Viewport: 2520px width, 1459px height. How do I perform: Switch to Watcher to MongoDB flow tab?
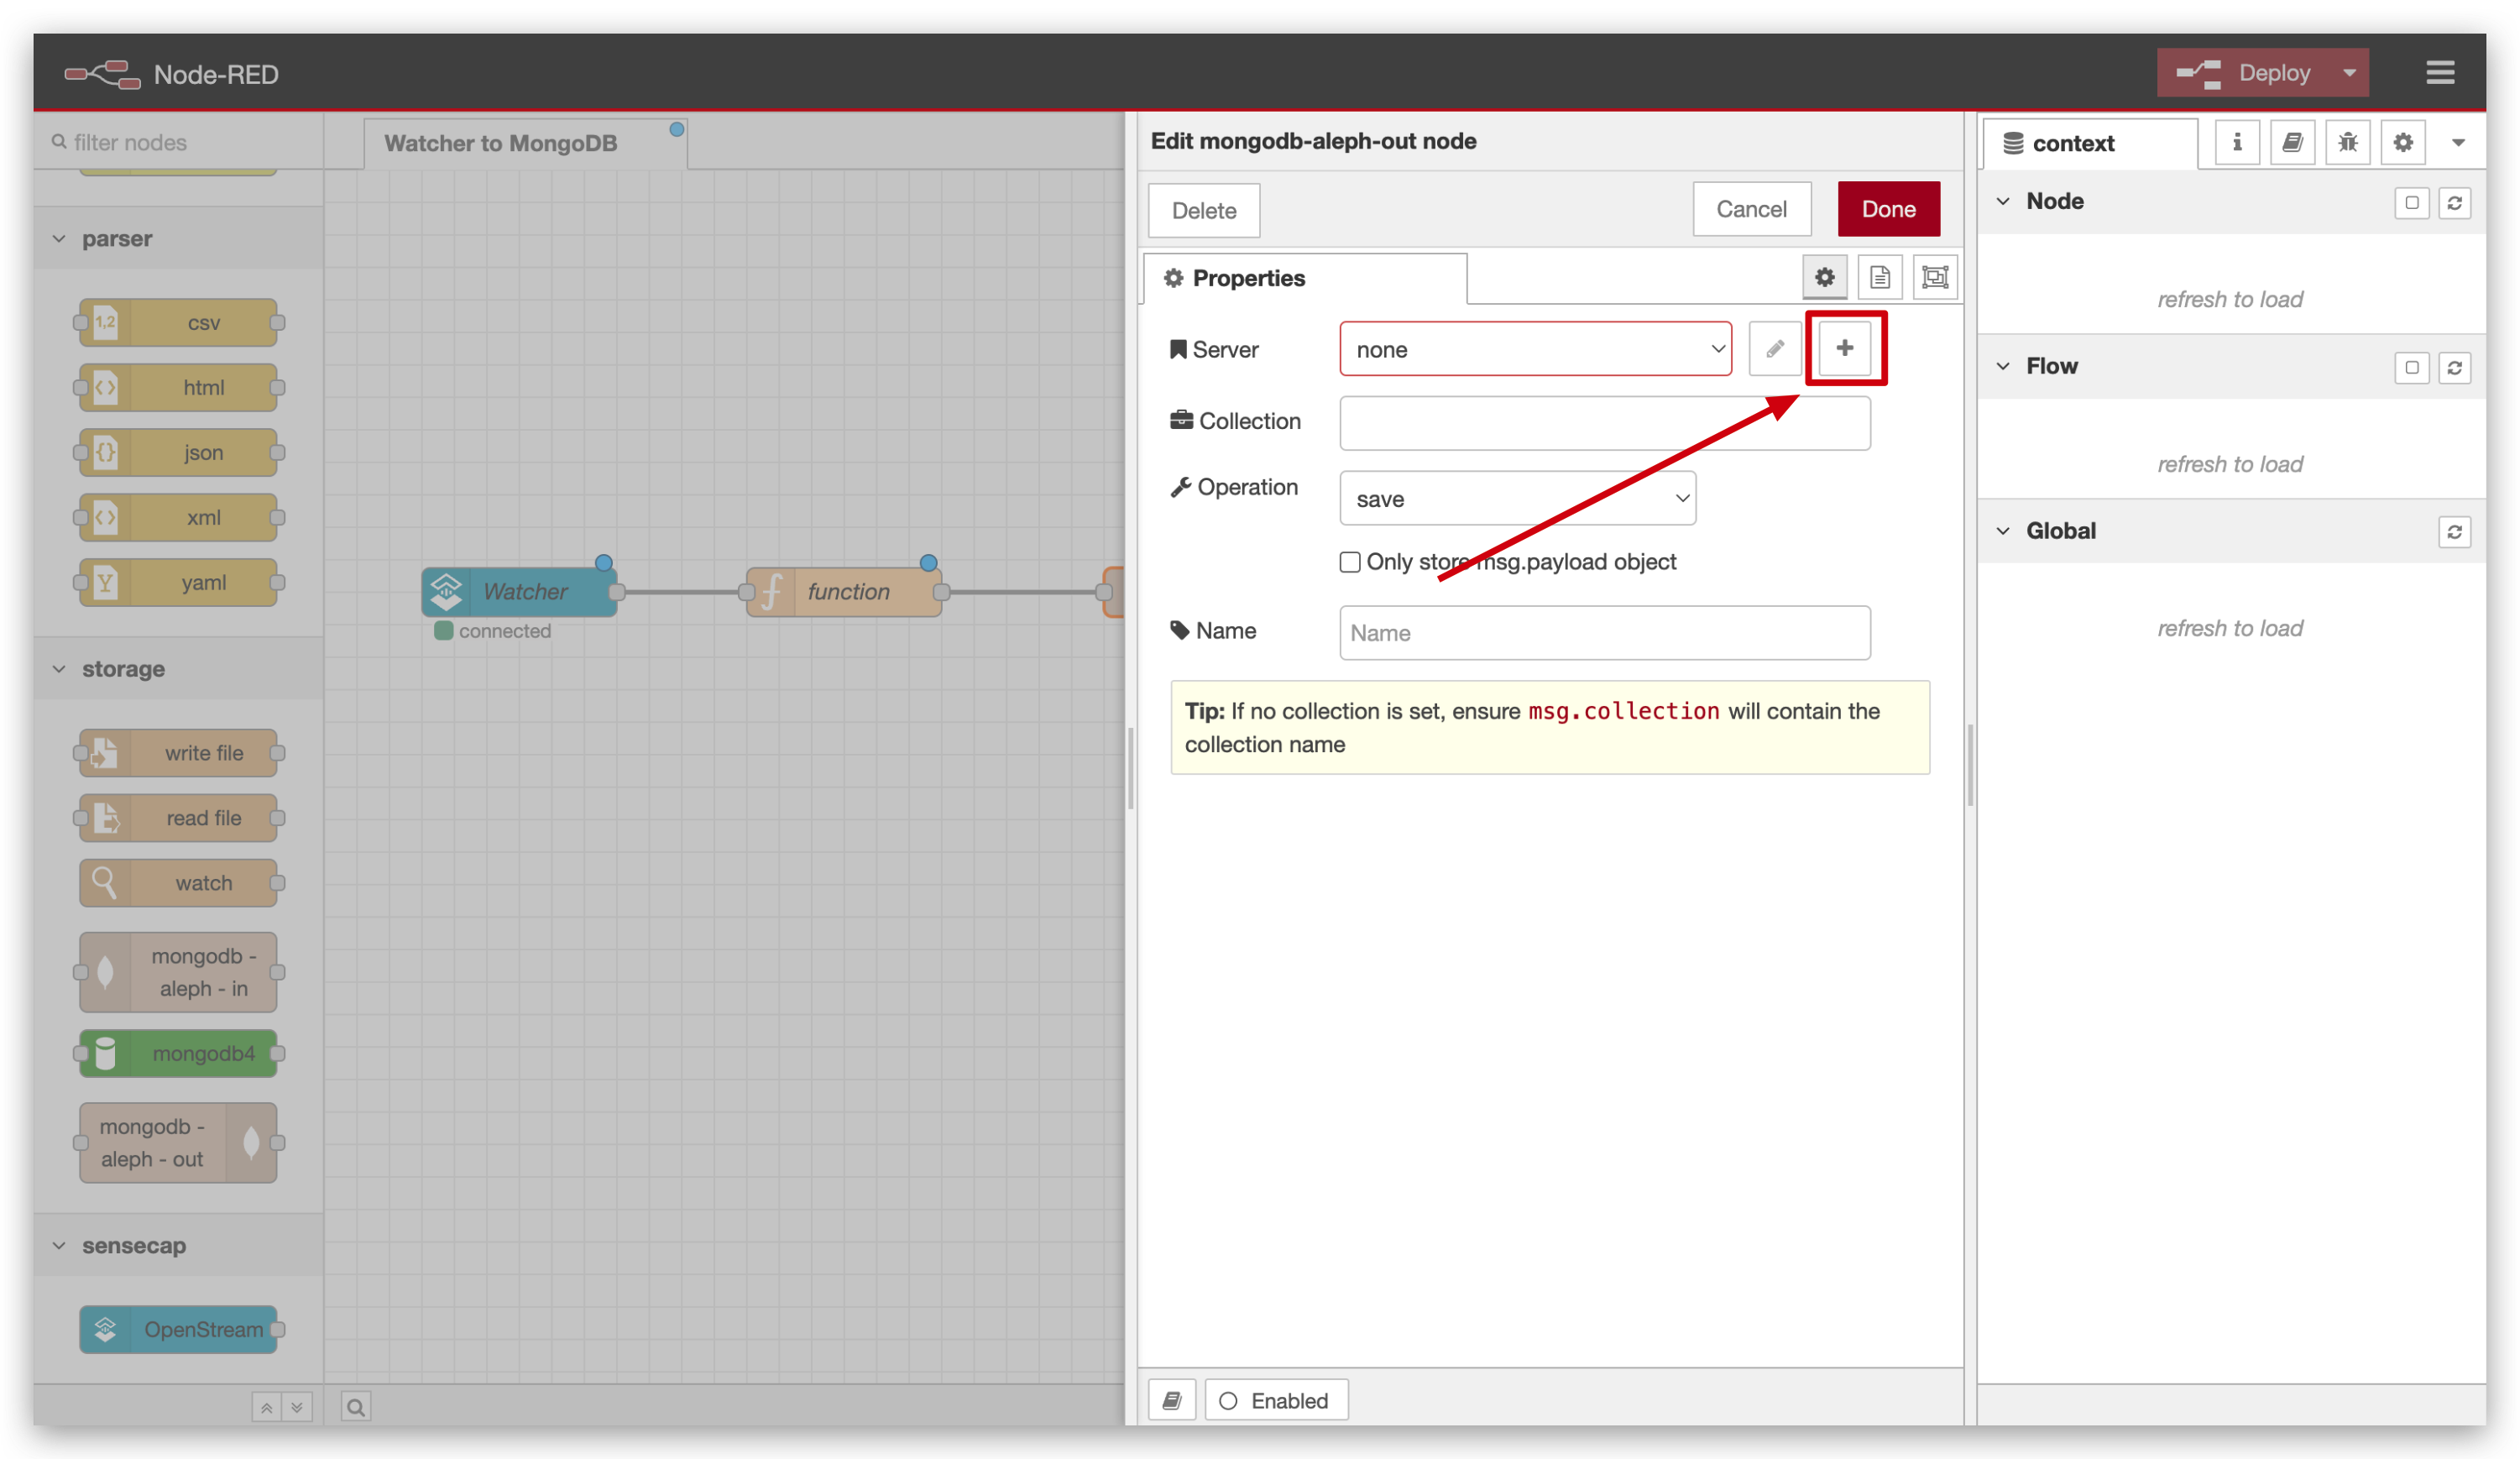525,143
